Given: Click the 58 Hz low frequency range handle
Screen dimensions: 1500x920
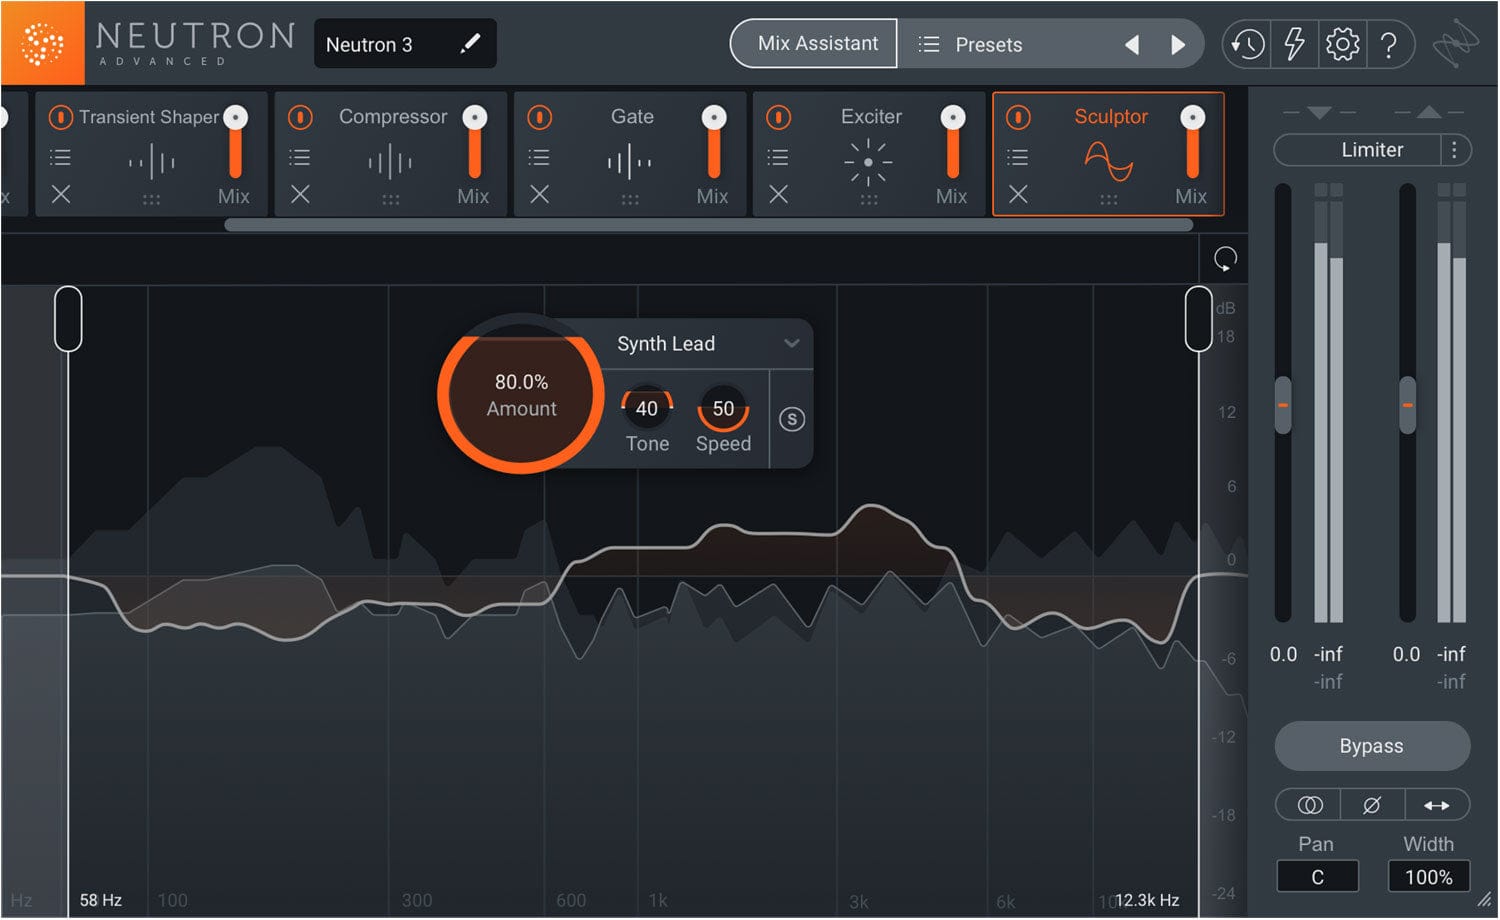Looking at the screenshot, I should pyautogui.click(x=68, y=318).
